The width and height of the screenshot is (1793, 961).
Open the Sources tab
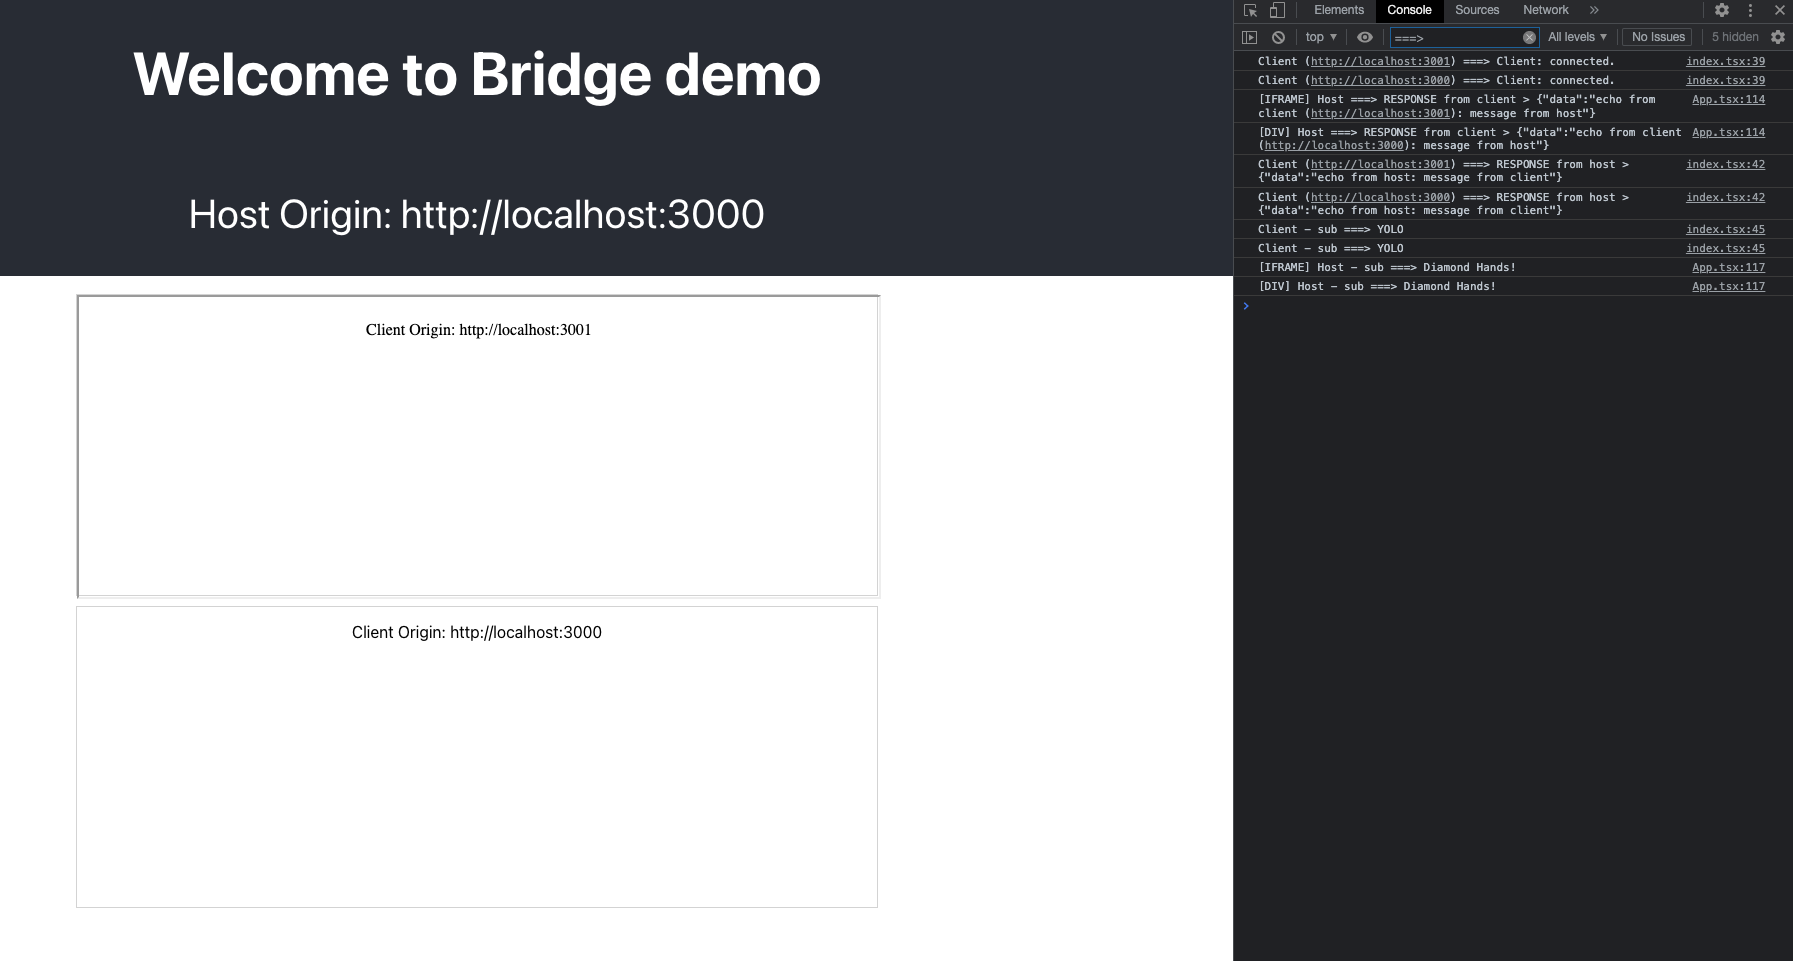pyautogui.click(x=1477, y=10)
